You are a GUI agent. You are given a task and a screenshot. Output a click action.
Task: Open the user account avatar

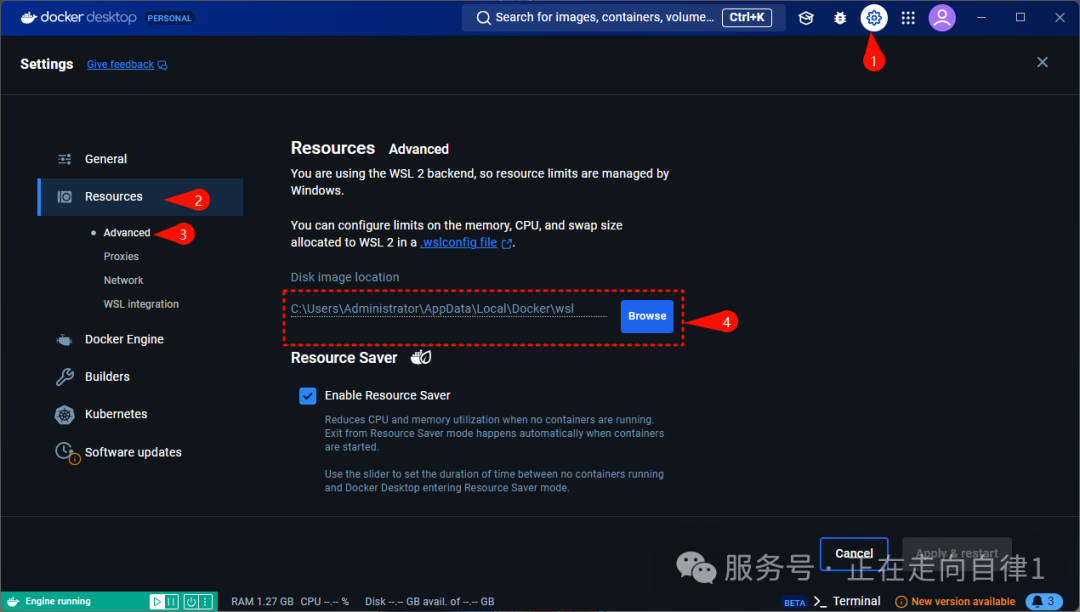point(942,18)
